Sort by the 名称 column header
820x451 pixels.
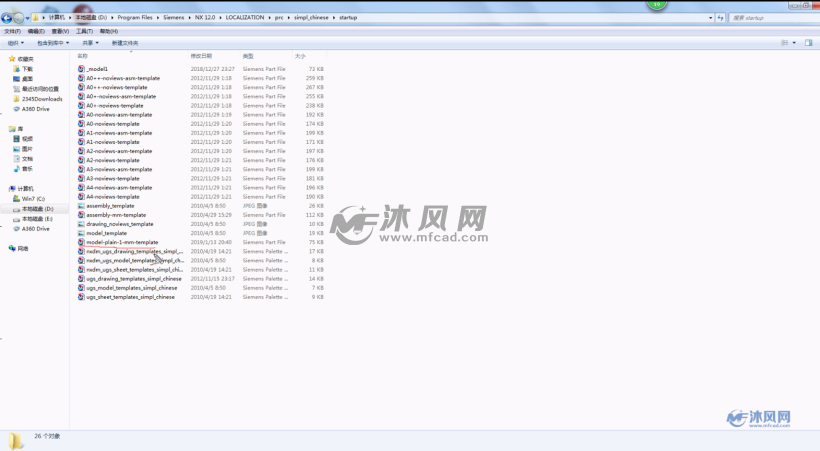131,56
